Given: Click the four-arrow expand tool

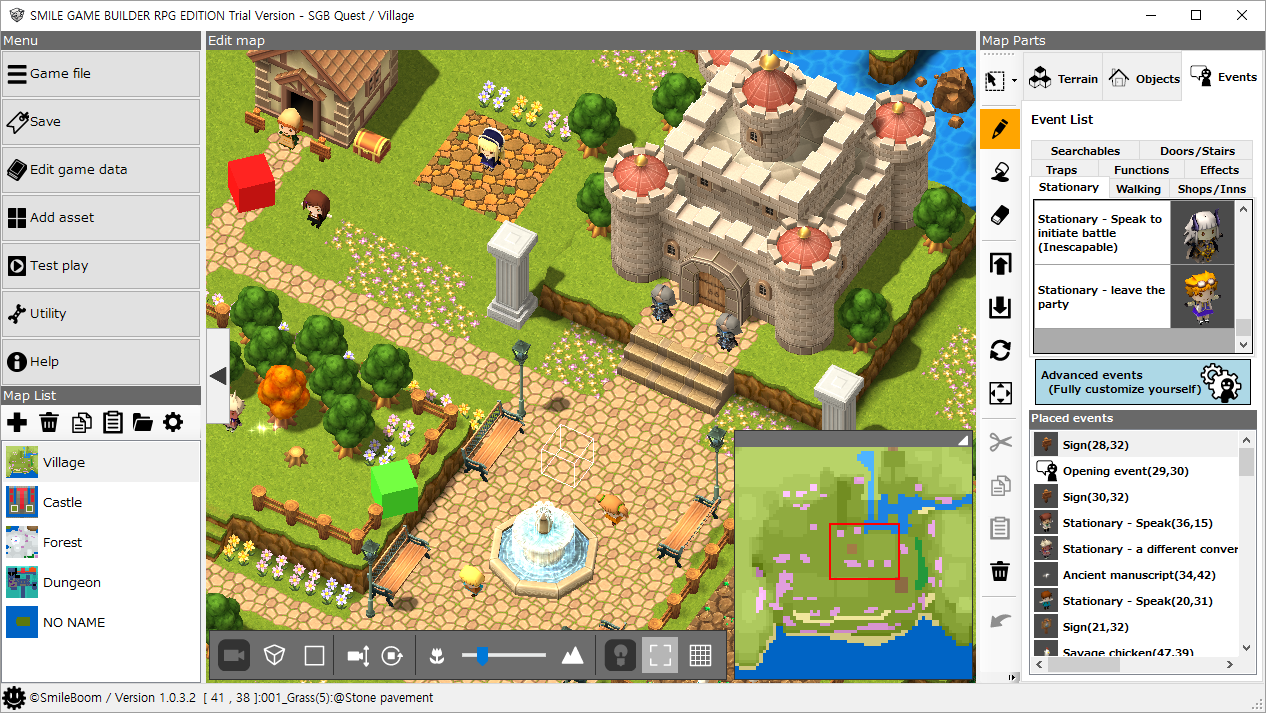Looking at the screenshot, I should (x=1000, y=393).
